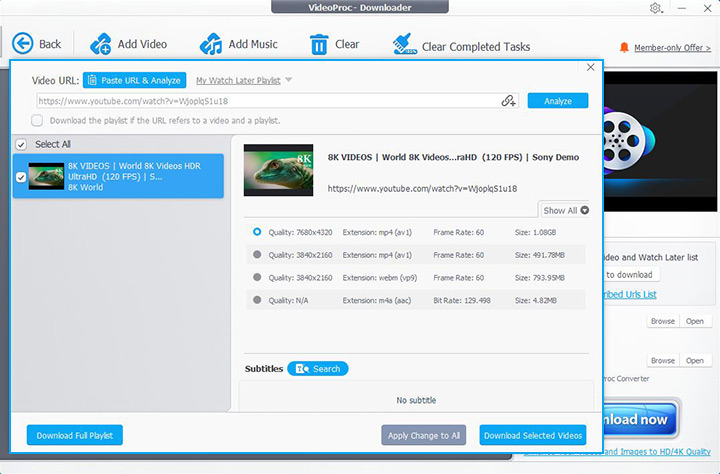
Task: Select the 8K VIDEOS item thumbnail in list
Action: (x=46, y=176)
